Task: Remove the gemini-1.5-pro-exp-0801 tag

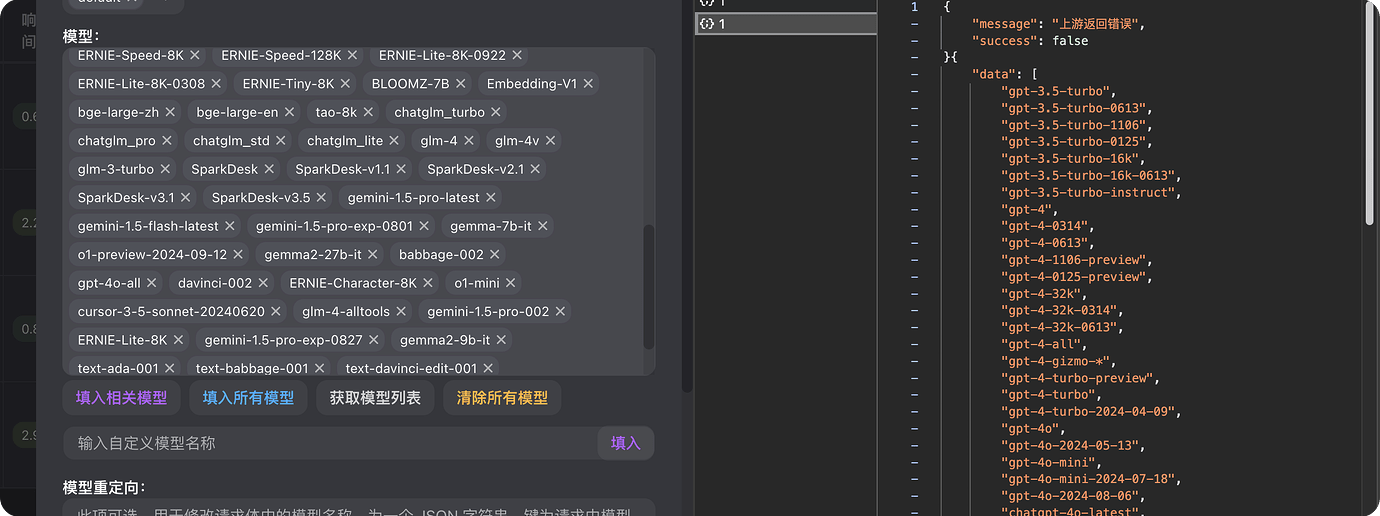Action: 423,226
